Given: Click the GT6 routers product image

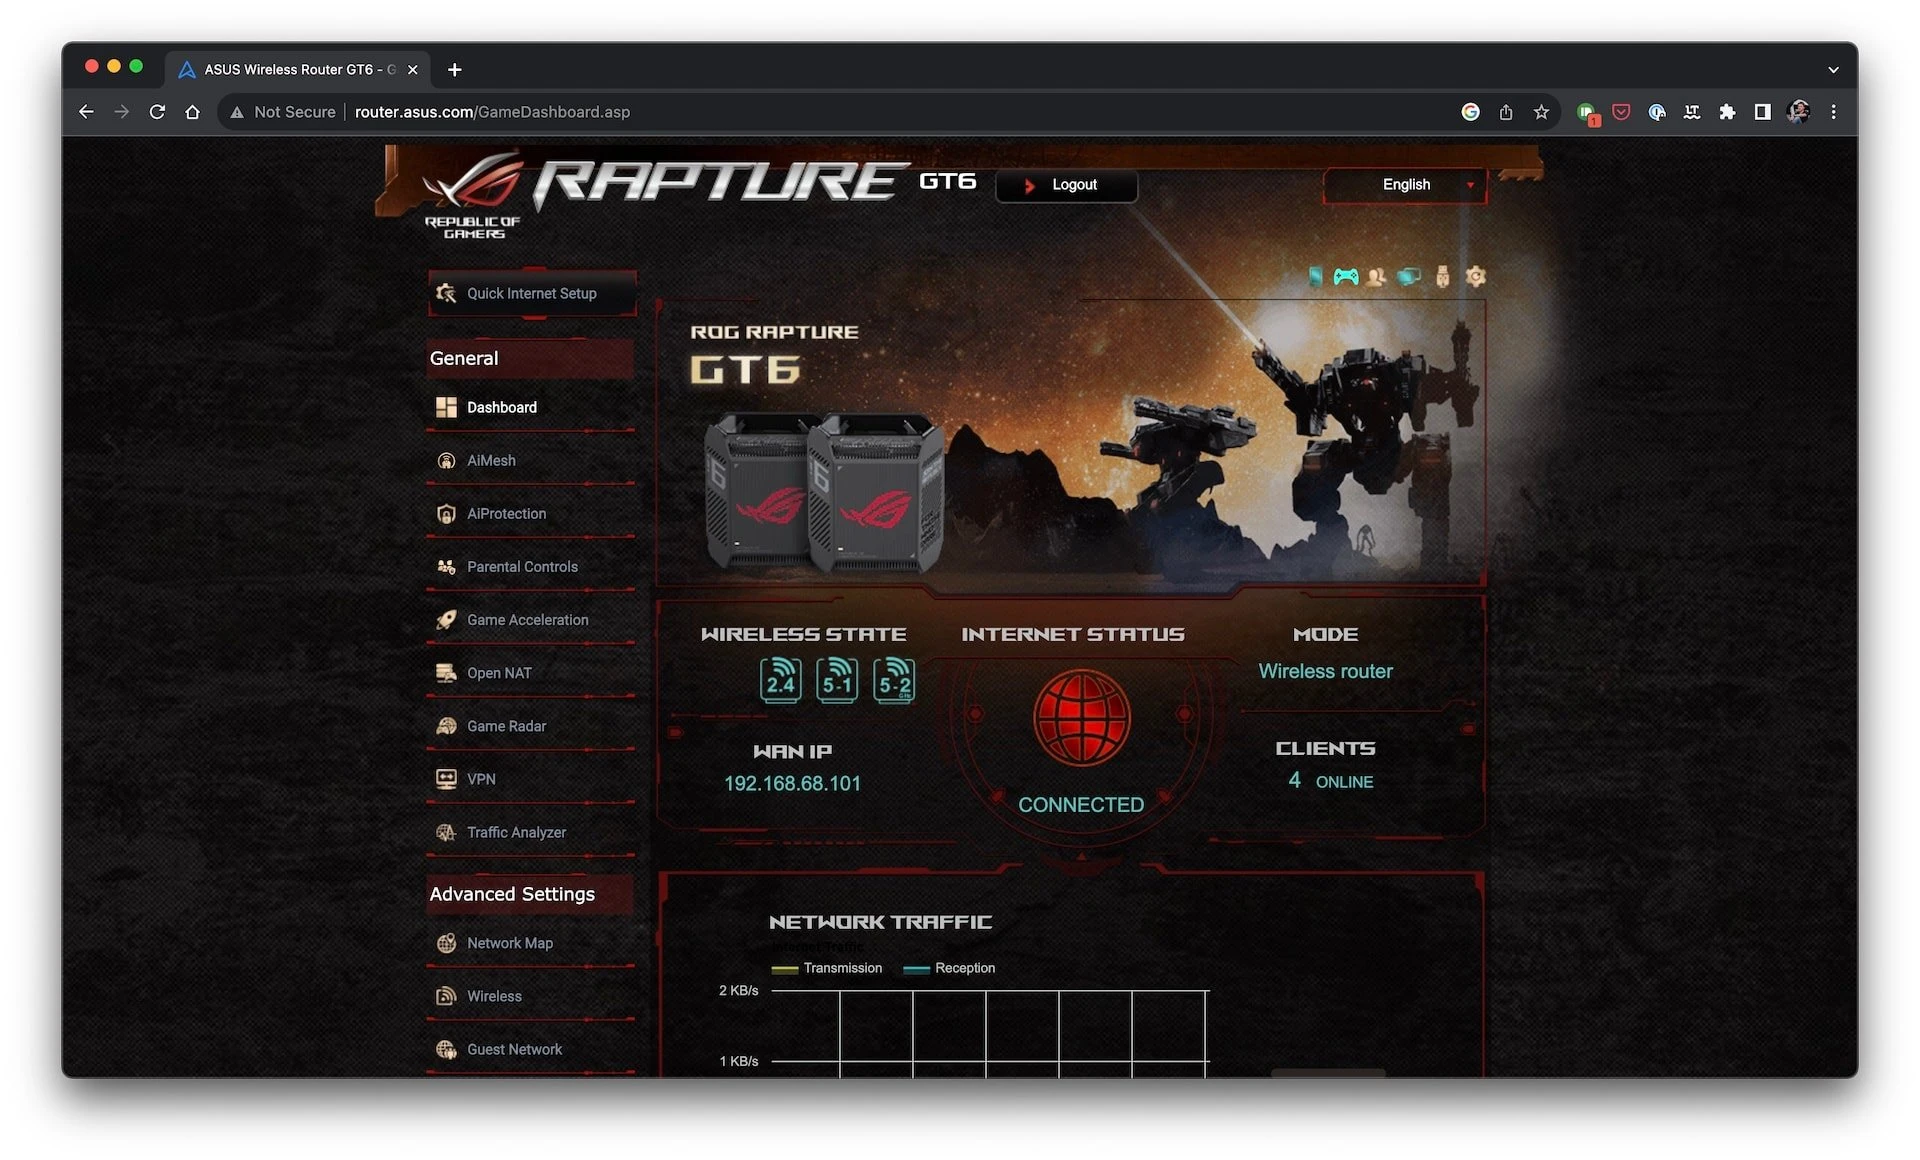Looking at the screenshot, I should point(824,492).
